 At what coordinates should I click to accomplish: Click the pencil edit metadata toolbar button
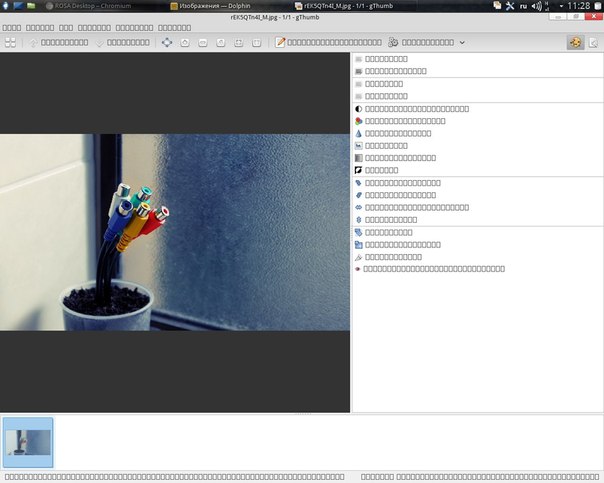328,42
